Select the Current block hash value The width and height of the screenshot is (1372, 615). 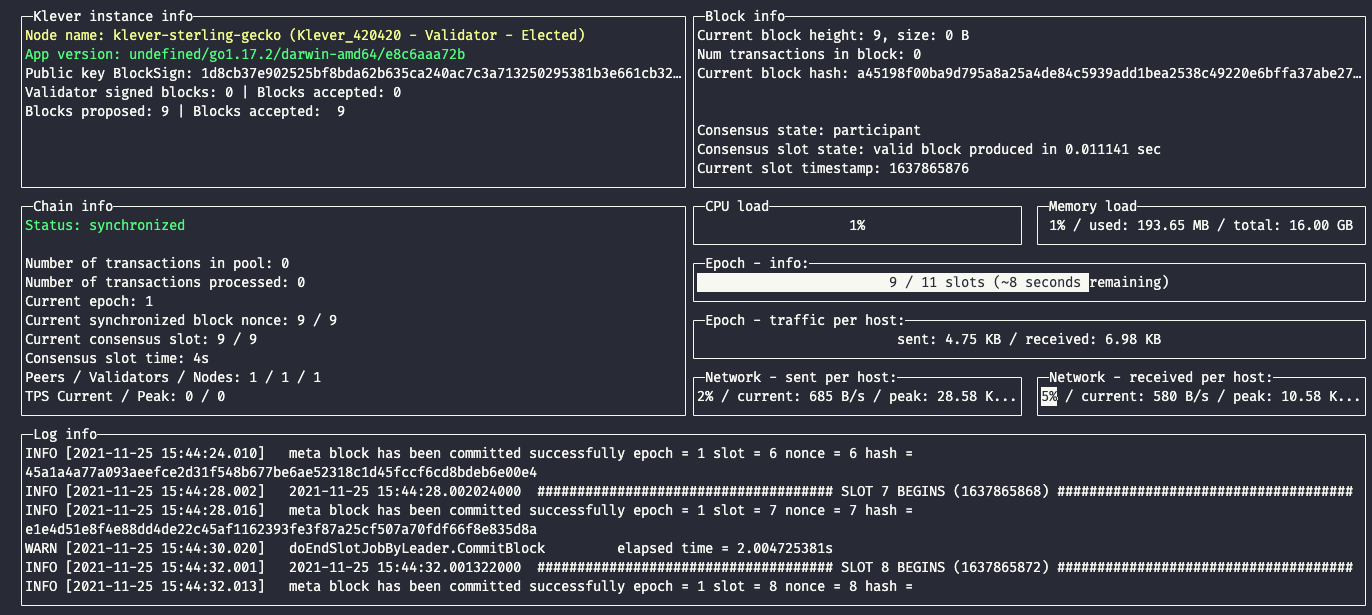1109,73
